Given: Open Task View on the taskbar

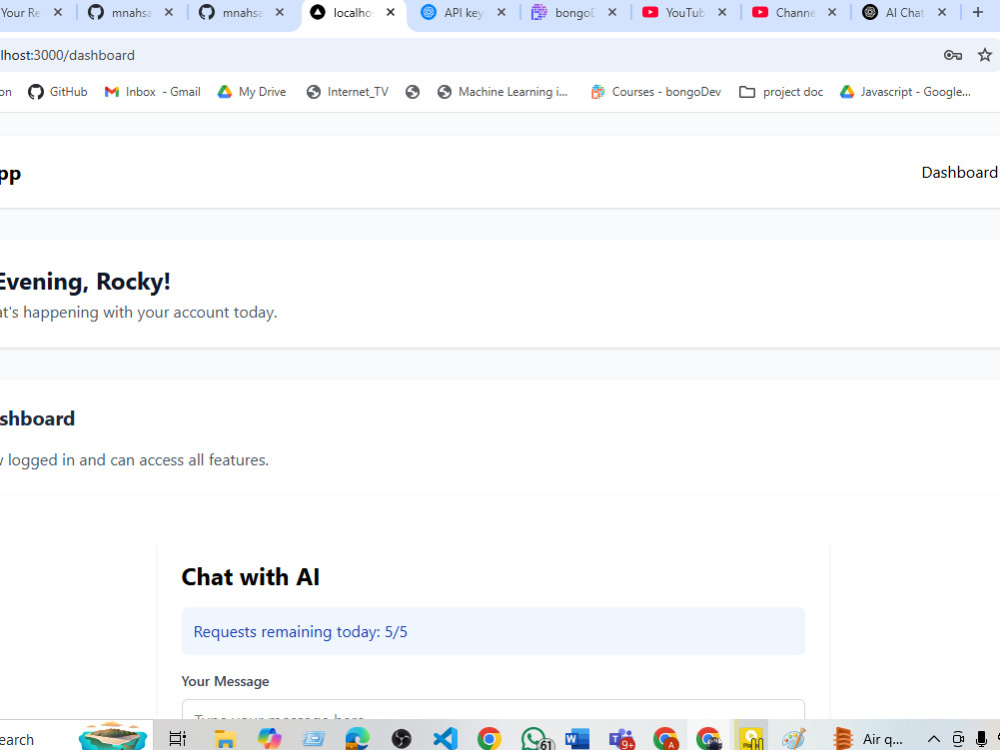Looking at the screenshot, I should 177,739.
